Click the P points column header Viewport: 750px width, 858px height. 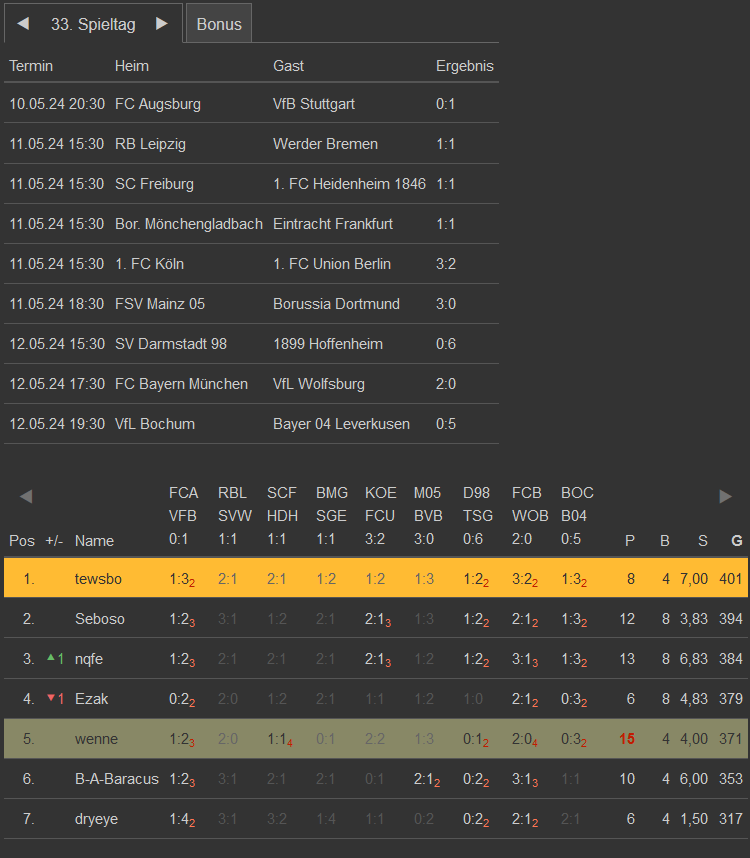(x=629, y=541)
